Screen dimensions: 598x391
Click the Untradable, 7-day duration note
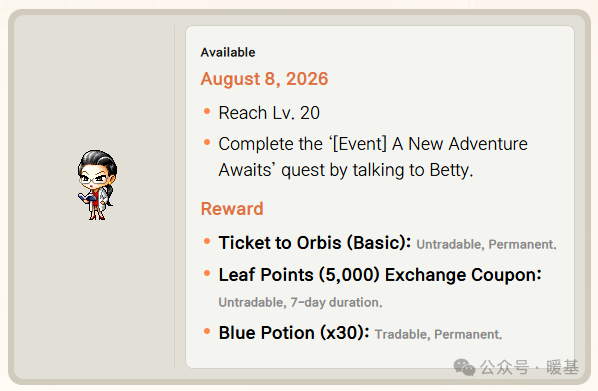tap(300, 303)
